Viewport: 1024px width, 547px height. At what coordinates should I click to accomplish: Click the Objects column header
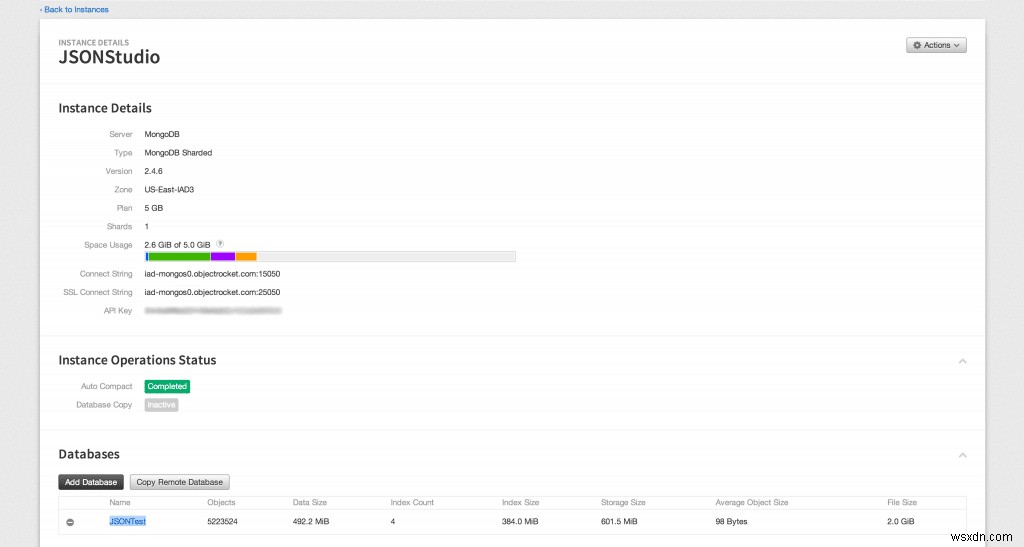tap(221, 502)
